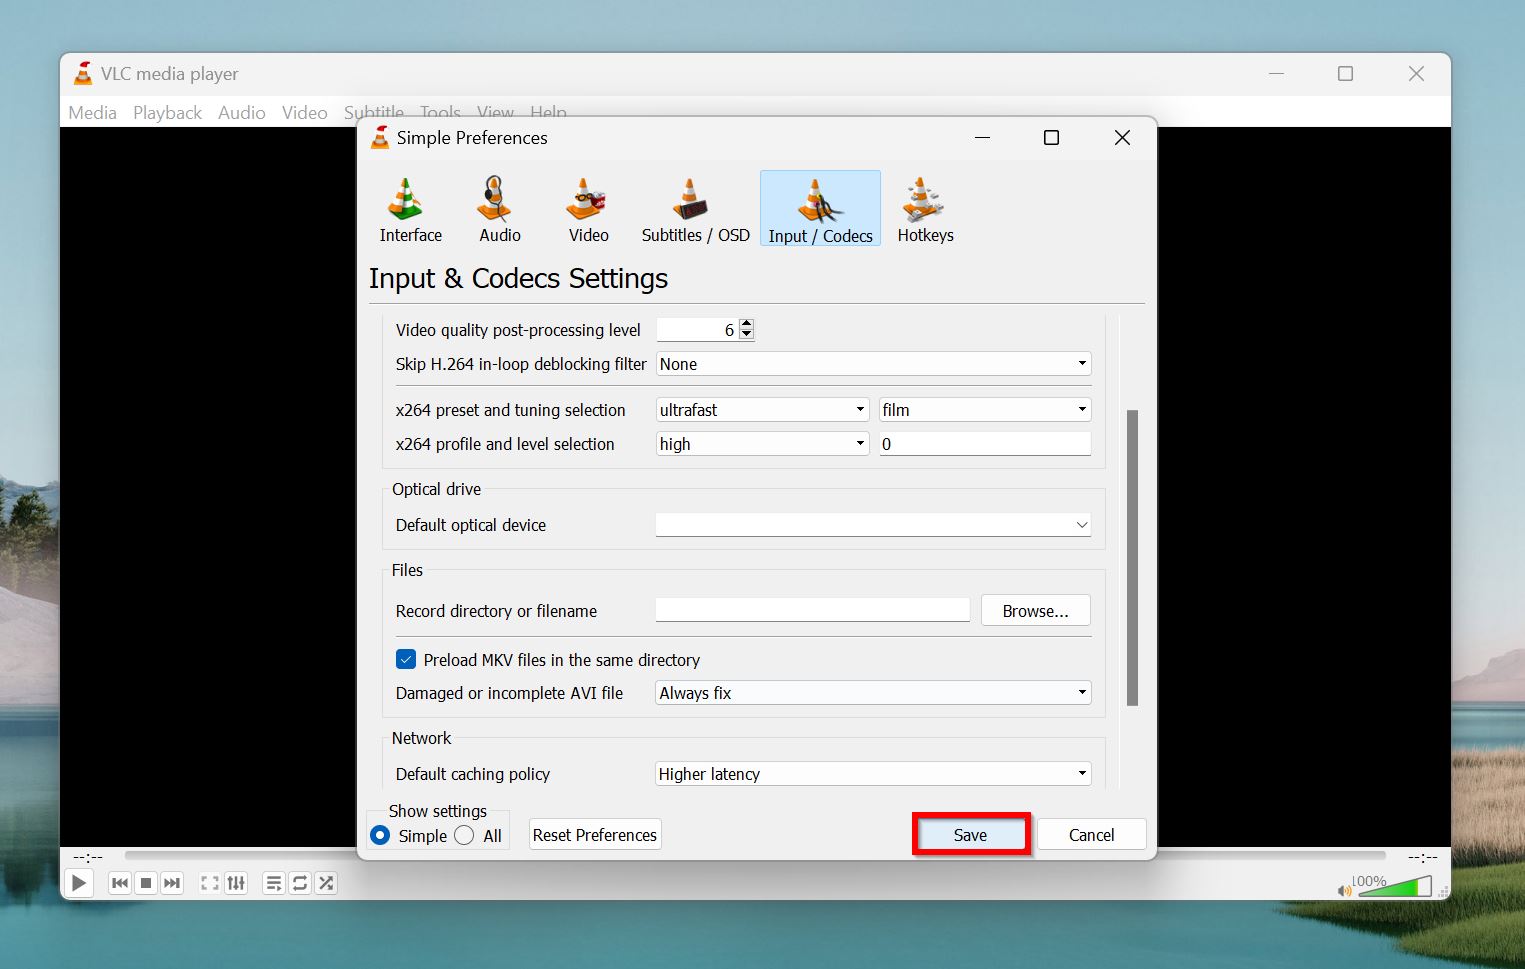Select the Input / Codecs preferences category
The width and height of the screenshot is (1525, 969).
[x=820, y=209]
